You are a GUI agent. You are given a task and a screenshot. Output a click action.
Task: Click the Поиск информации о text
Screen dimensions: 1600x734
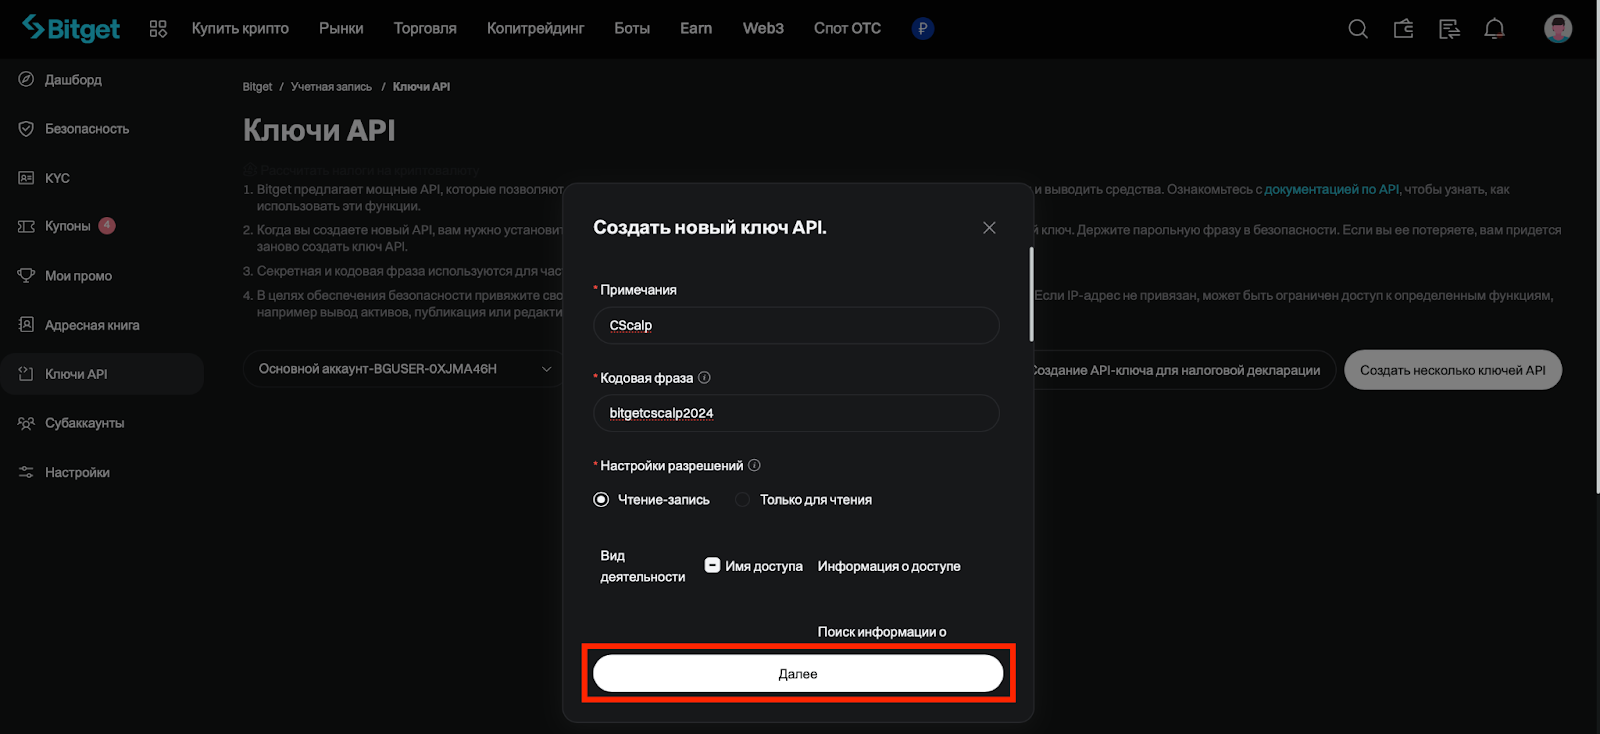click(882, 632)
